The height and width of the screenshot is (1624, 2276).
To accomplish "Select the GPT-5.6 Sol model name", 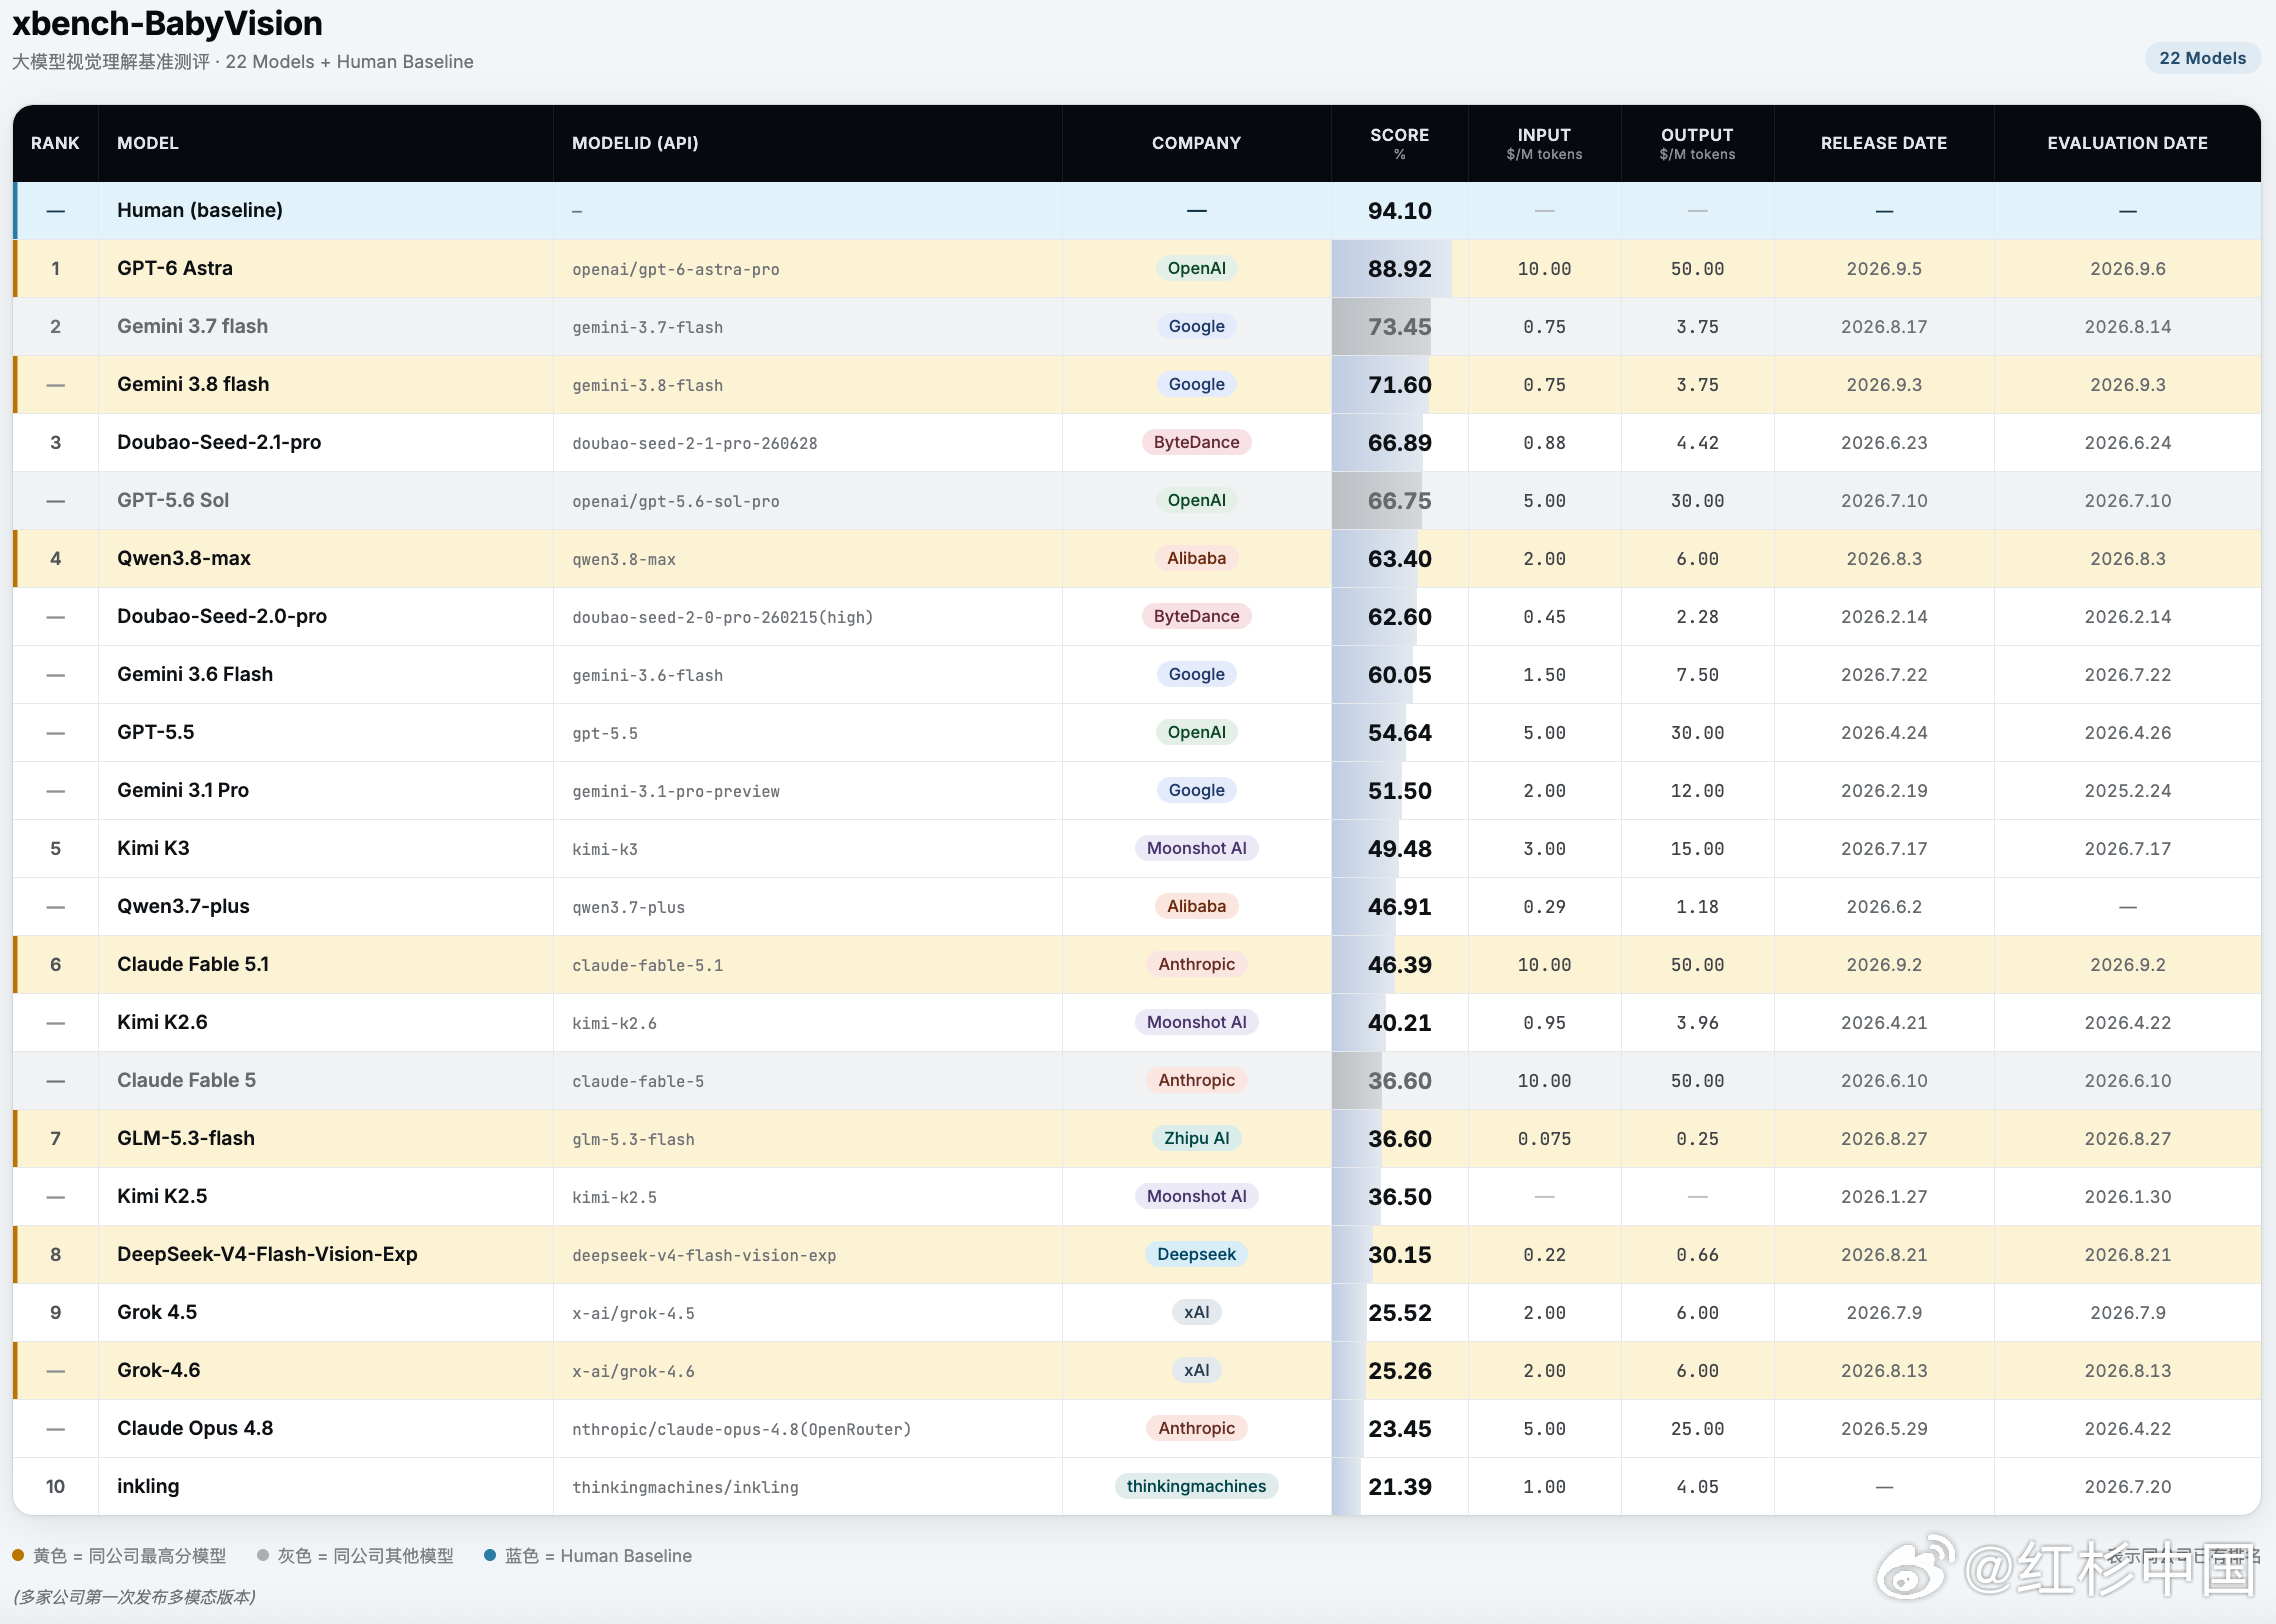I will click(x=173, y=500).
